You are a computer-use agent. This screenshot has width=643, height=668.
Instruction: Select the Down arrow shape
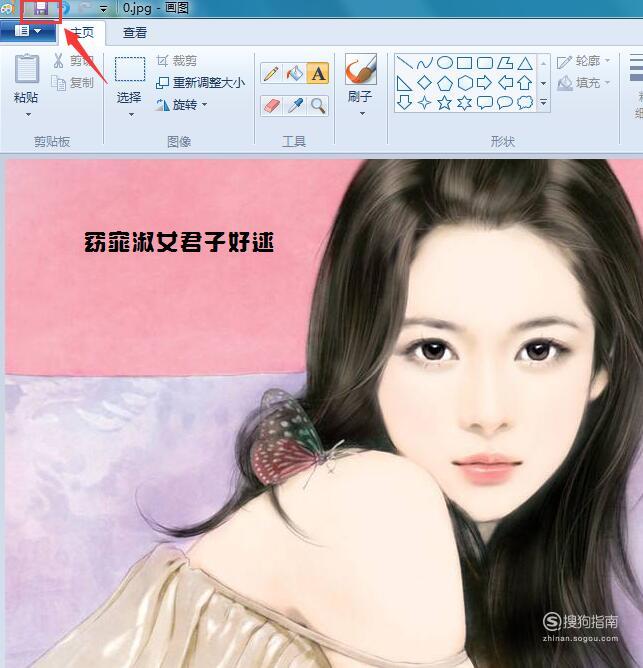coord(404,103)
